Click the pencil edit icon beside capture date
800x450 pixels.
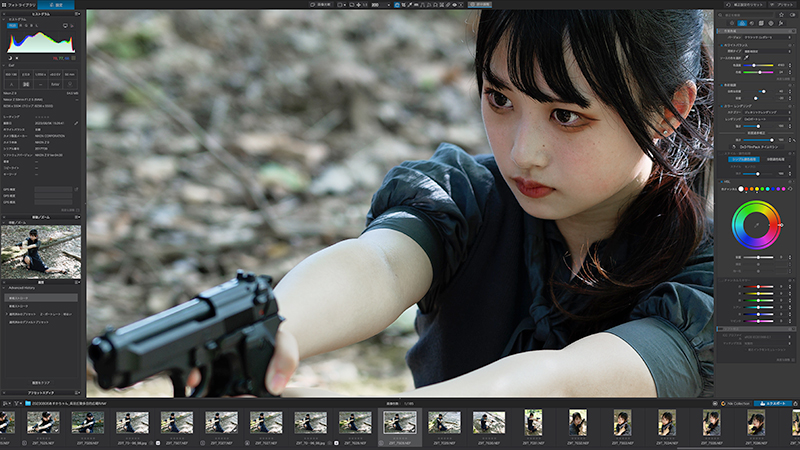coord(76,123)
